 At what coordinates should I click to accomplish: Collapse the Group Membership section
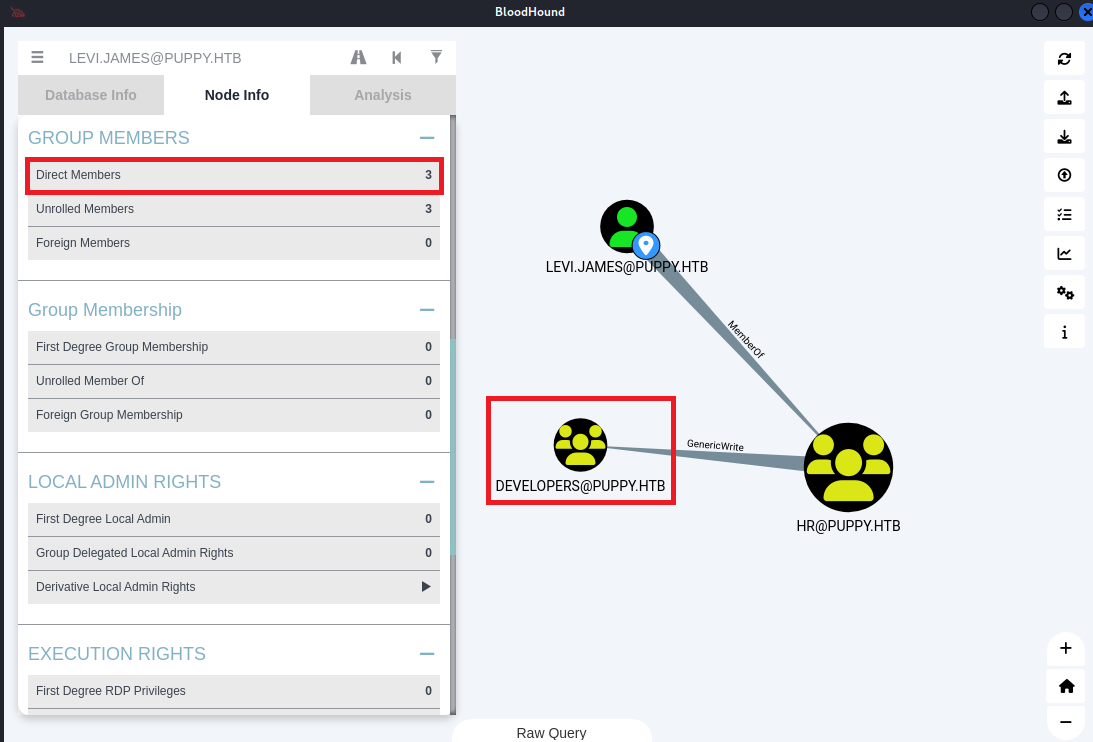point(427,310)
